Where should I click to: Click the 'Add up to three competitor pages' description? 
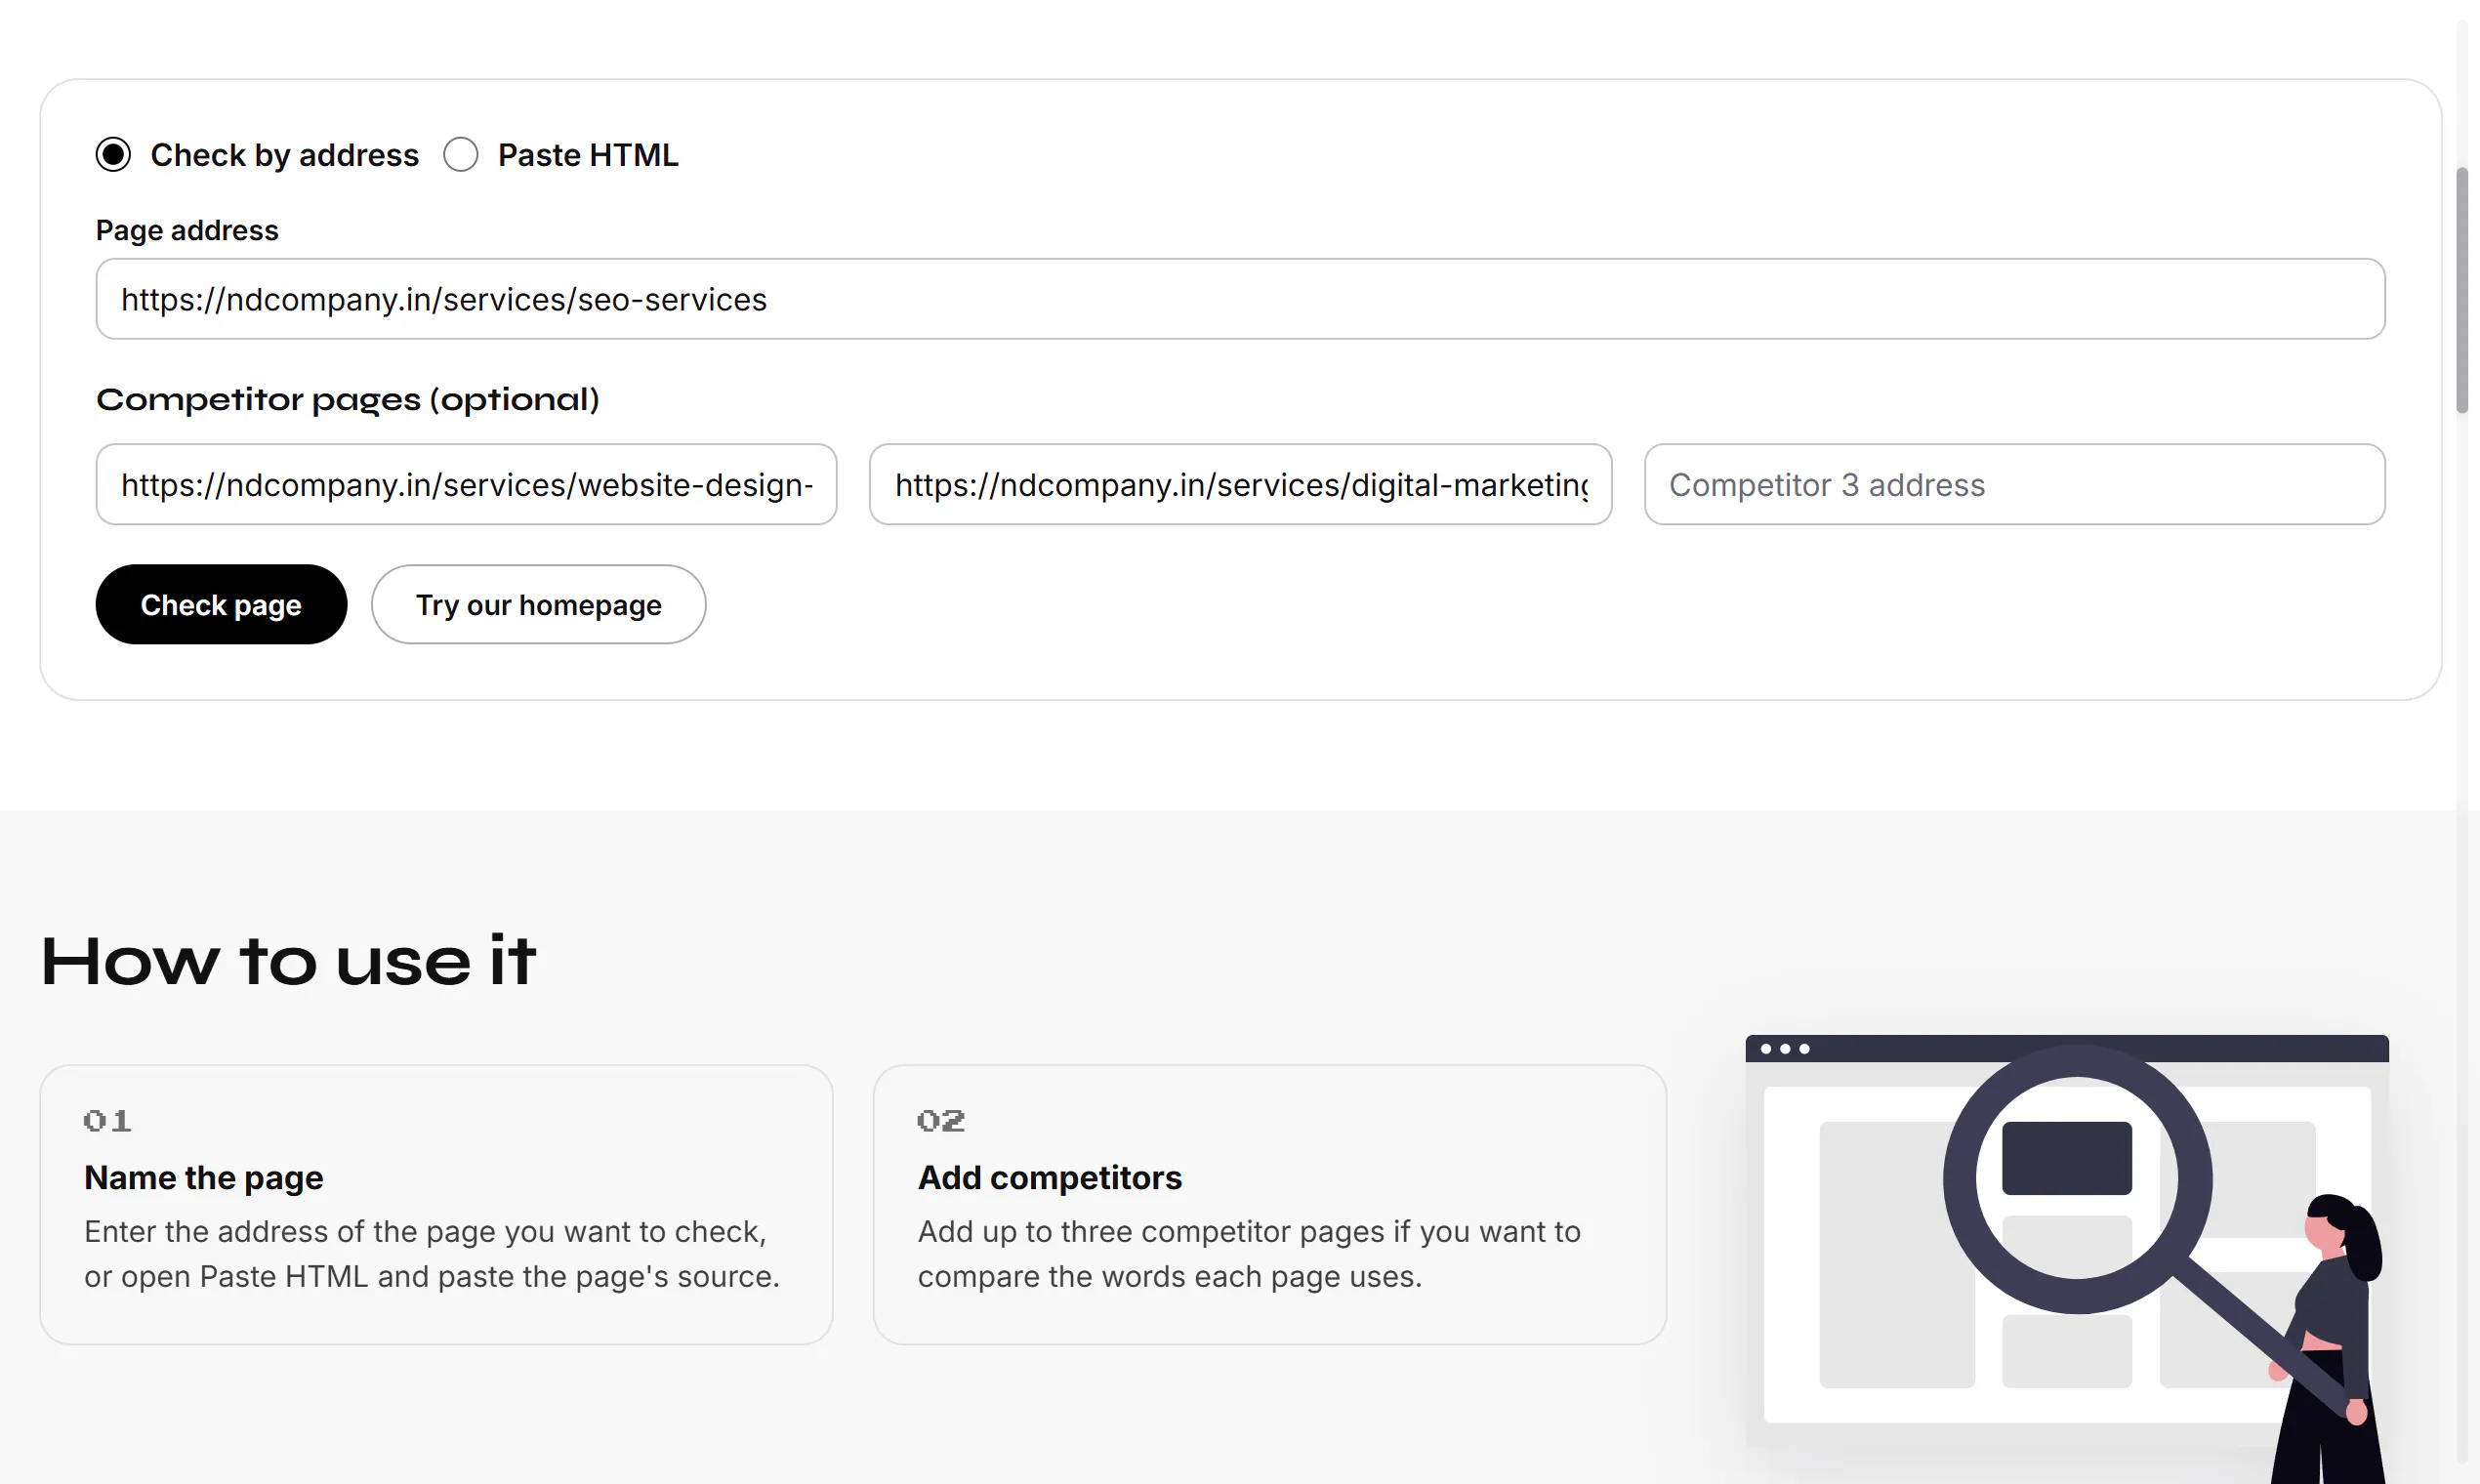pos(1249,1254)
